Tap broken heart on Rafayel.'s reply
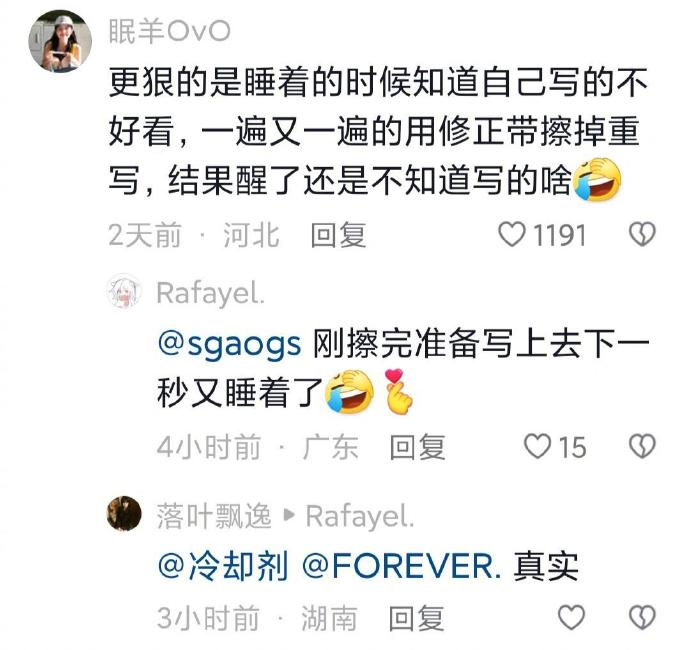The width and height of the screenshot is (690, 650). click(642, 446)
